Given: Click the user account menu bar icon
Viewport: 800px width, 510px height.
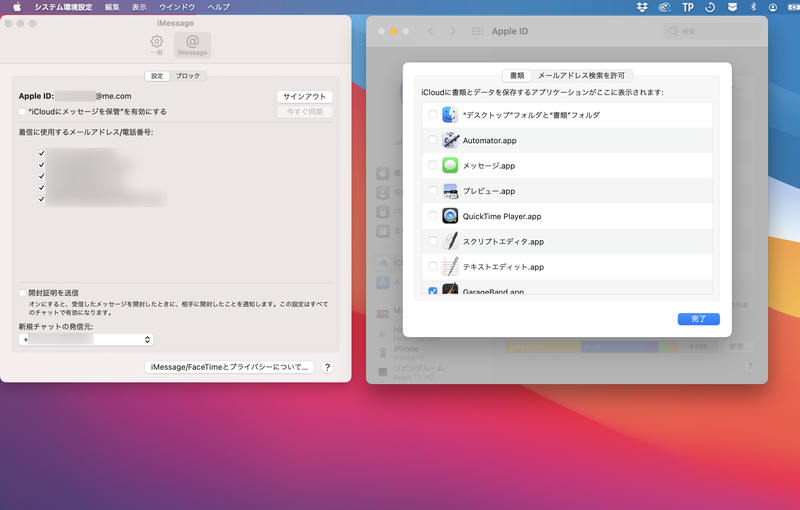Looking at the screenshot, I should click(773, 7).
